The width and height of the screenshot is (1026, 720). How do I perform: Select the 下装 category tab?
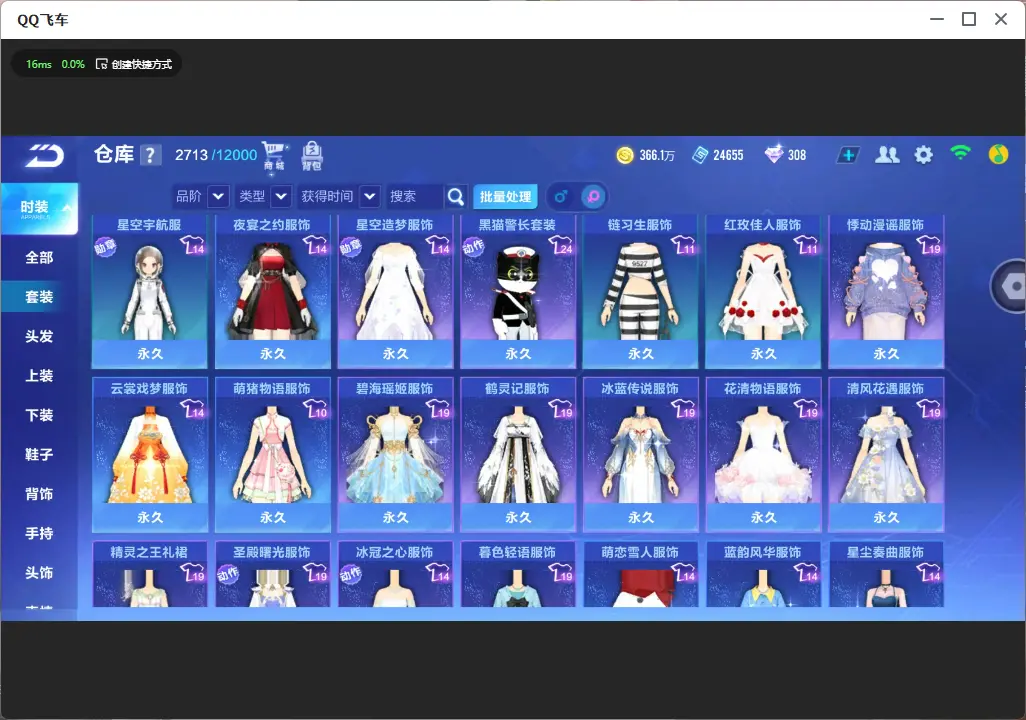coord(39,415)
